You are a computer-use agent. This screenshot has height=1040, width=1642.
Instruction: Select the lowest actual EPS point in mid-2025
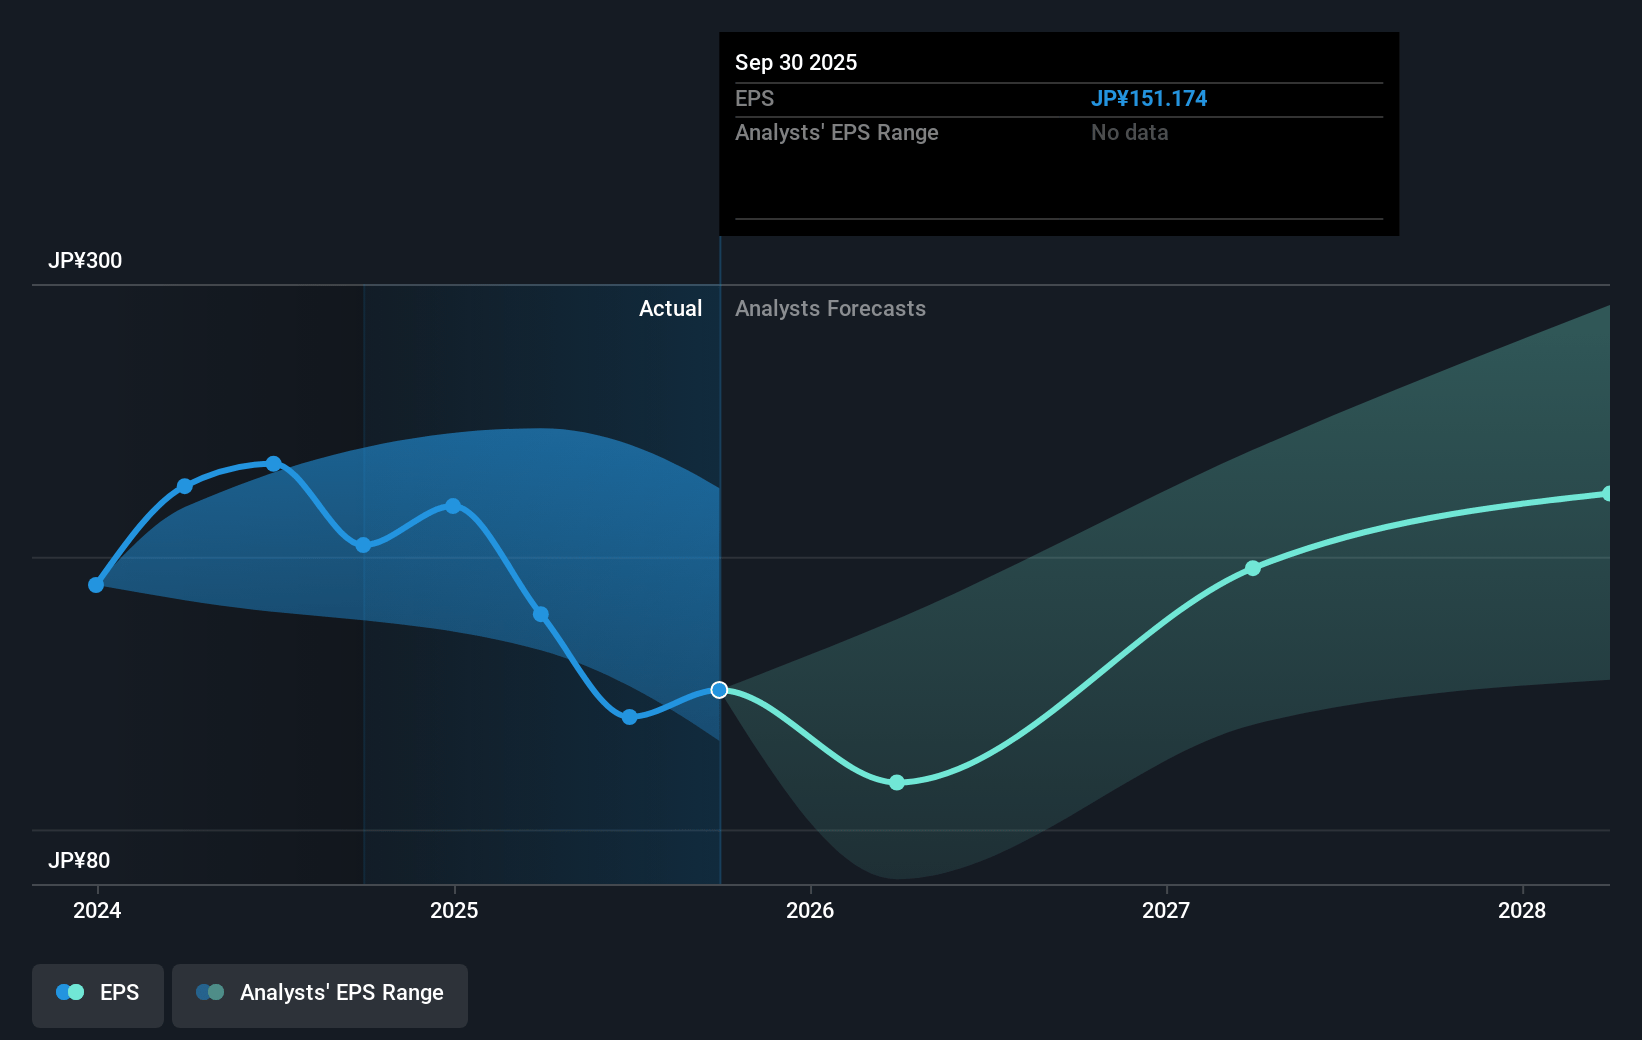tap(629, 717)
